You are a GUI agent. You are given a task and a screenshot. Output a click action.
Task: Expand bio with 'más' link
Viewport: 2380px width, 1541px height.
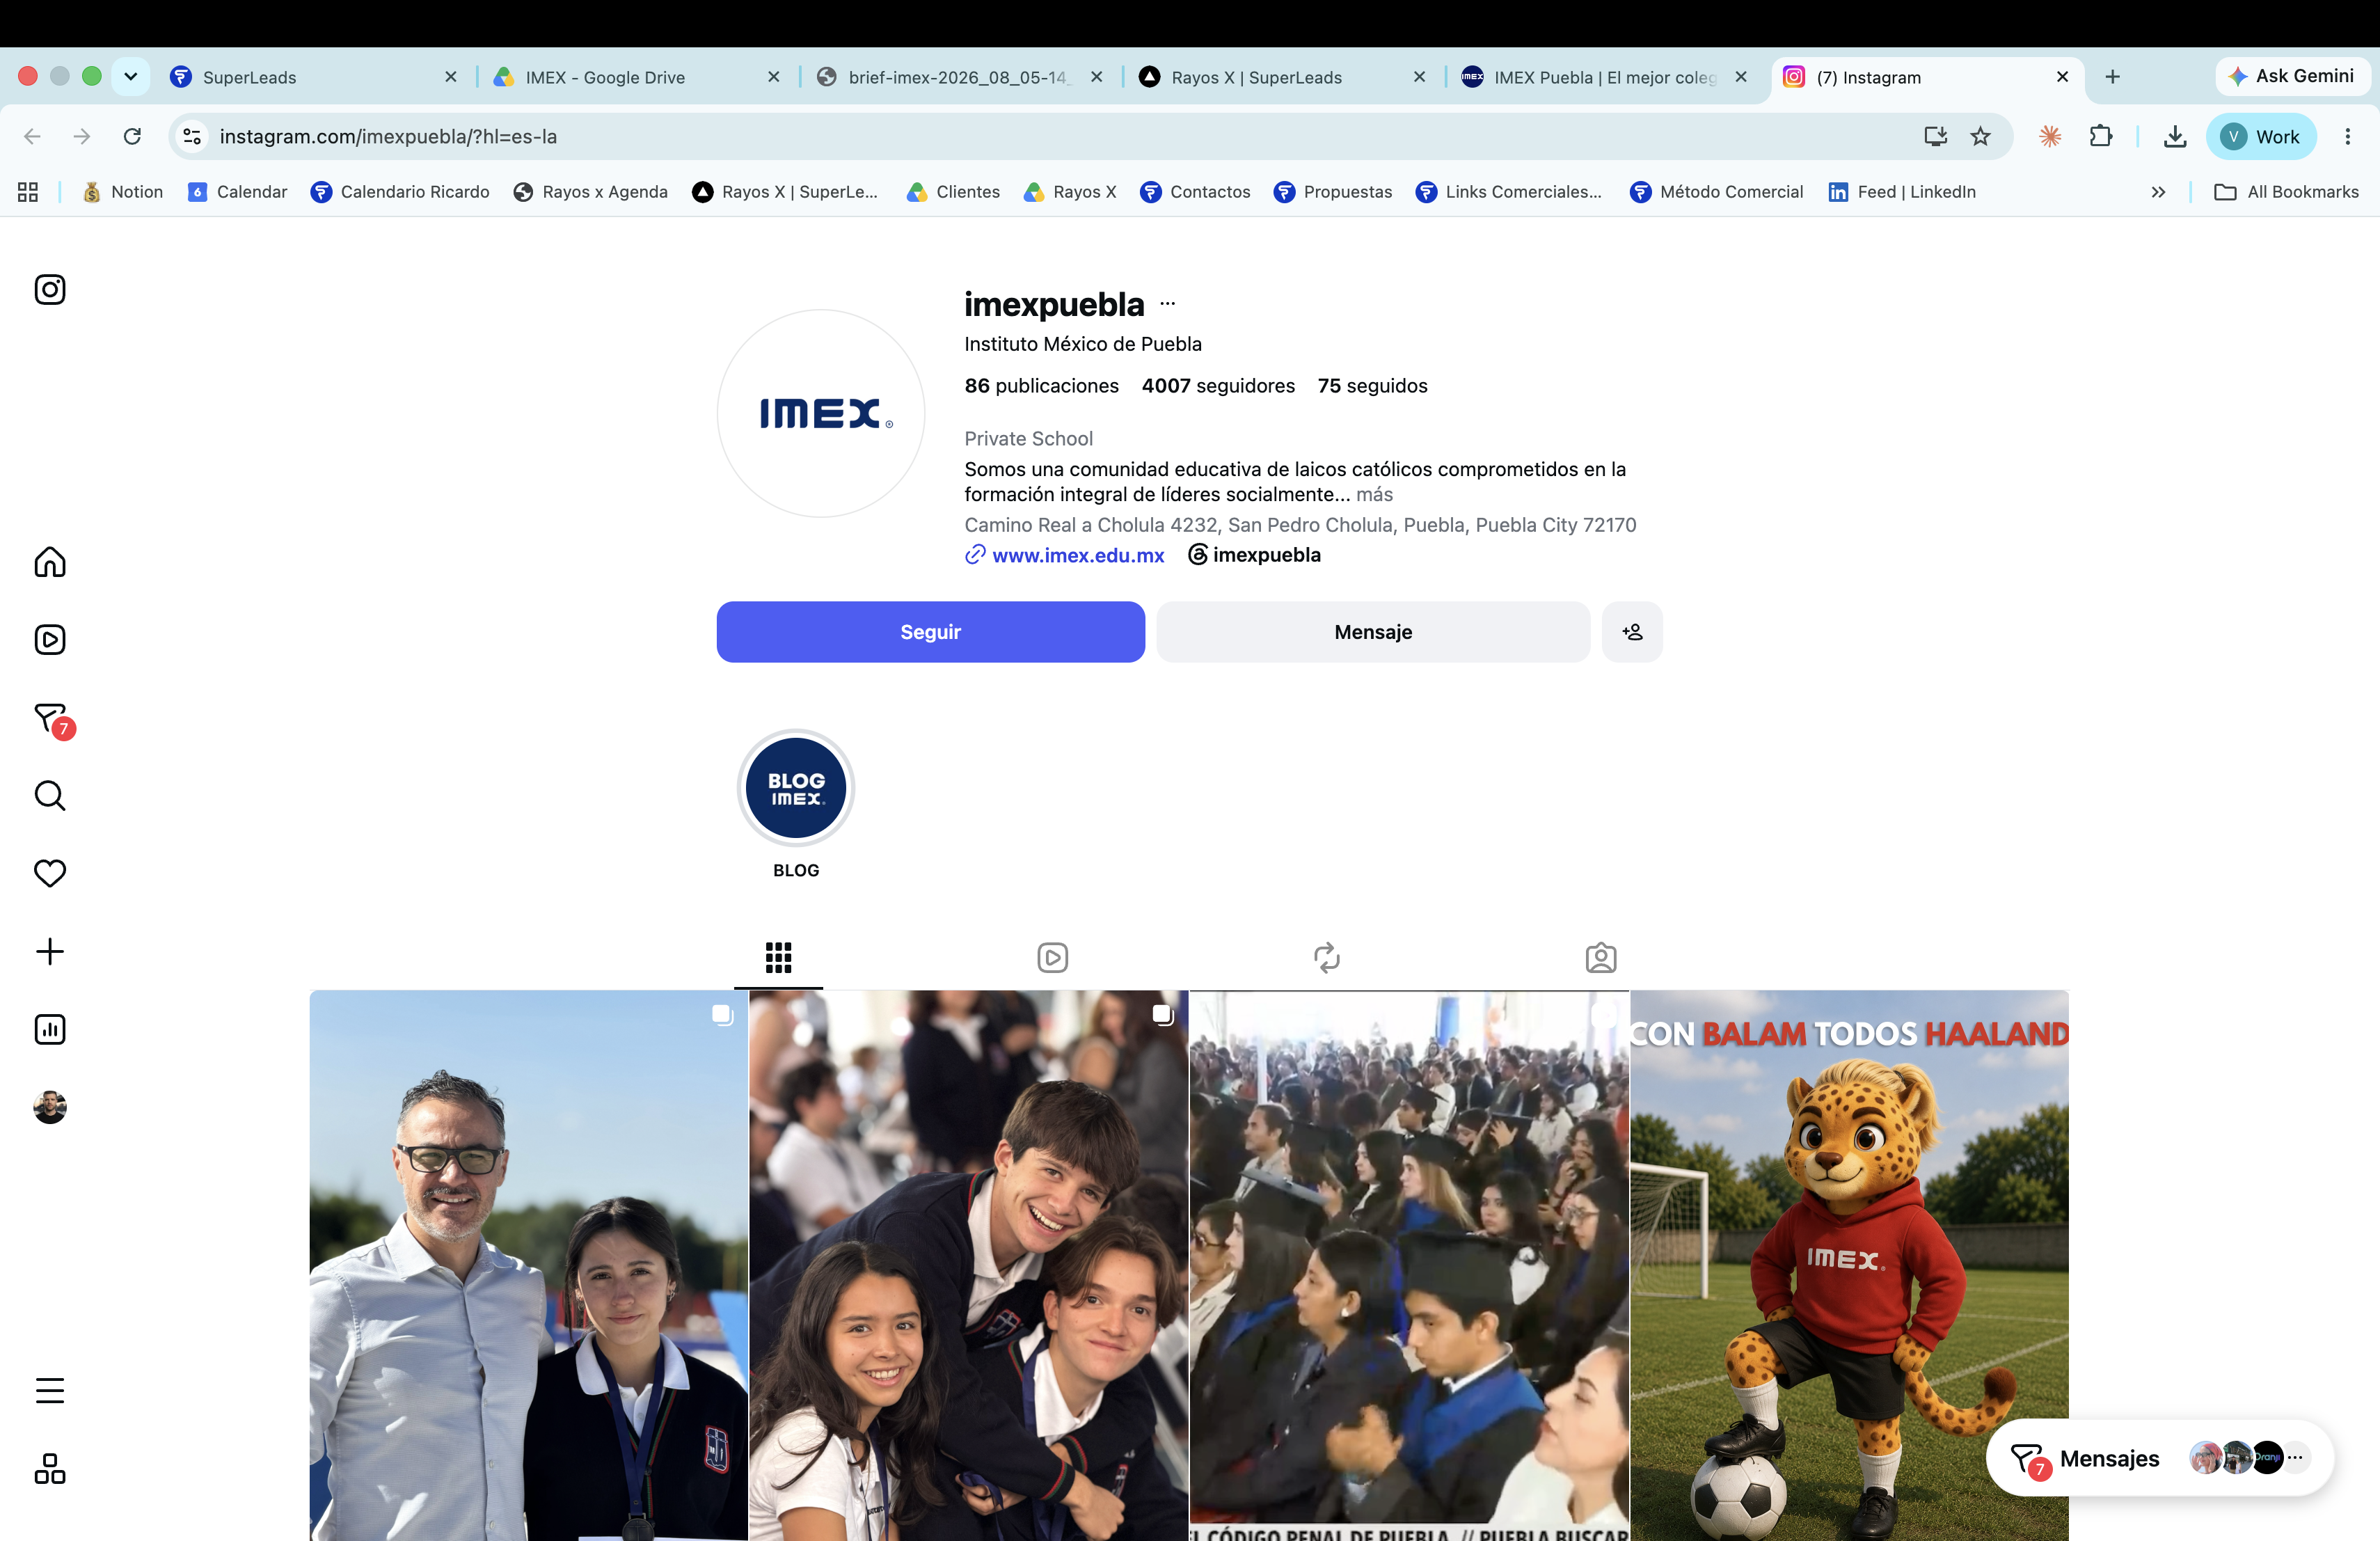1374,494
